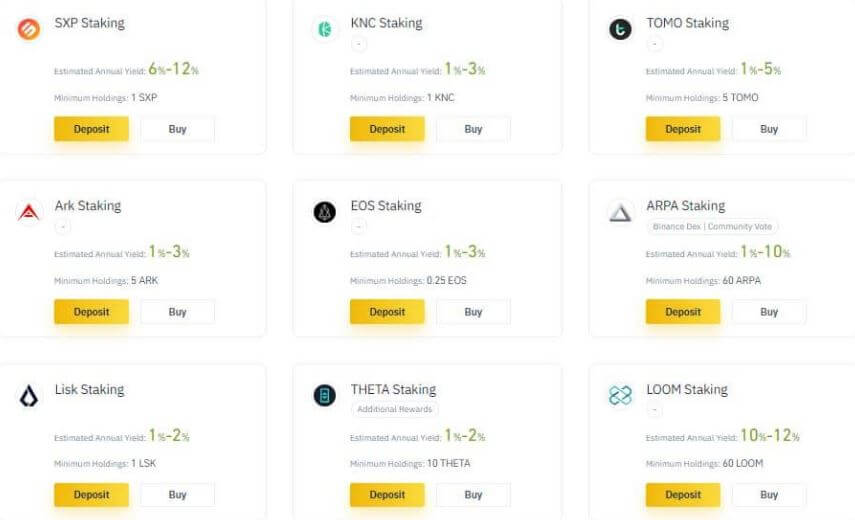Click the Ark coin icon

coord(29,212)
